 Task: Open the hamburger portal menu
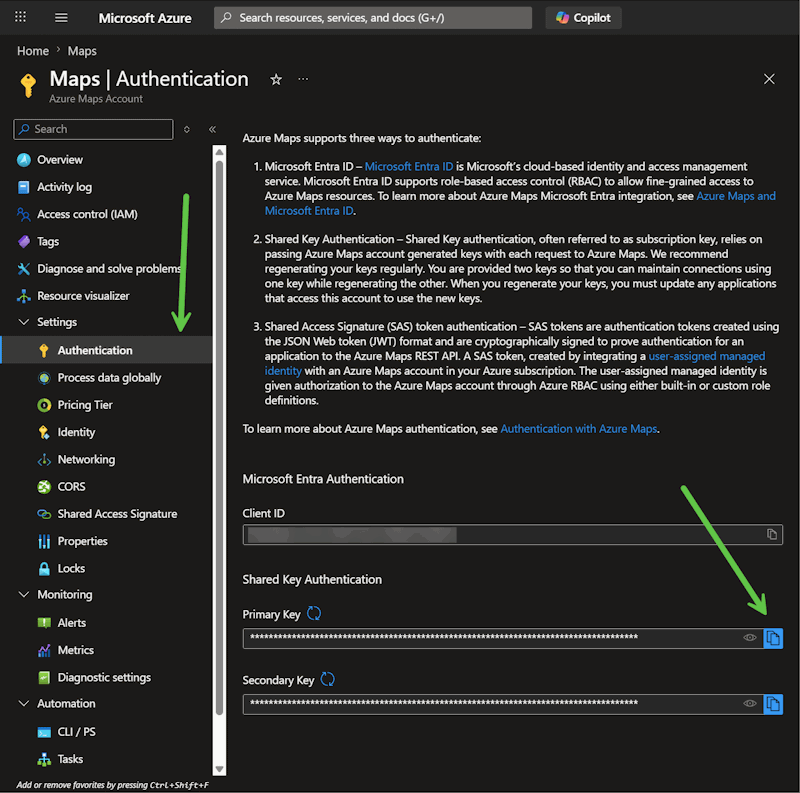coord(61,18)
